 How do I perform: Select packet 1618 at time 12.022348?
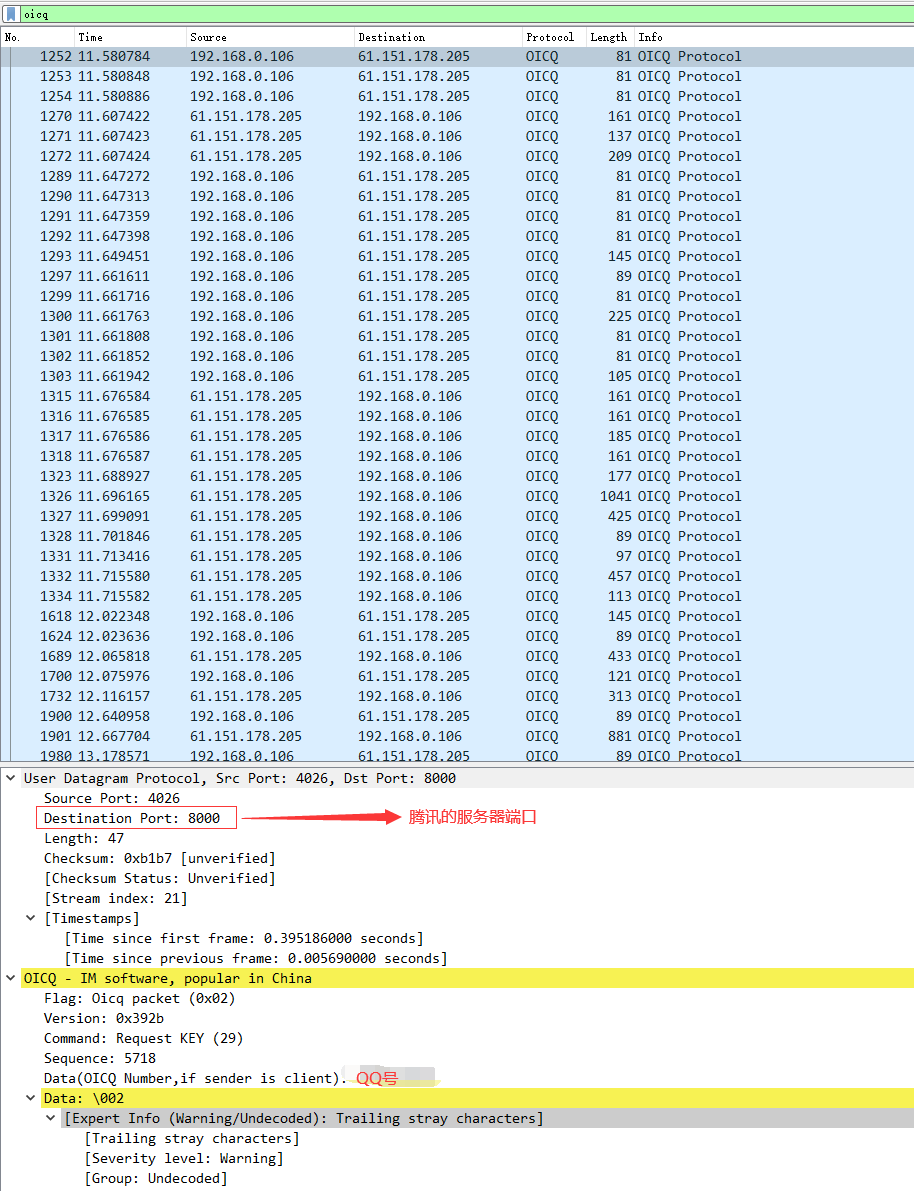click(457, 616)
